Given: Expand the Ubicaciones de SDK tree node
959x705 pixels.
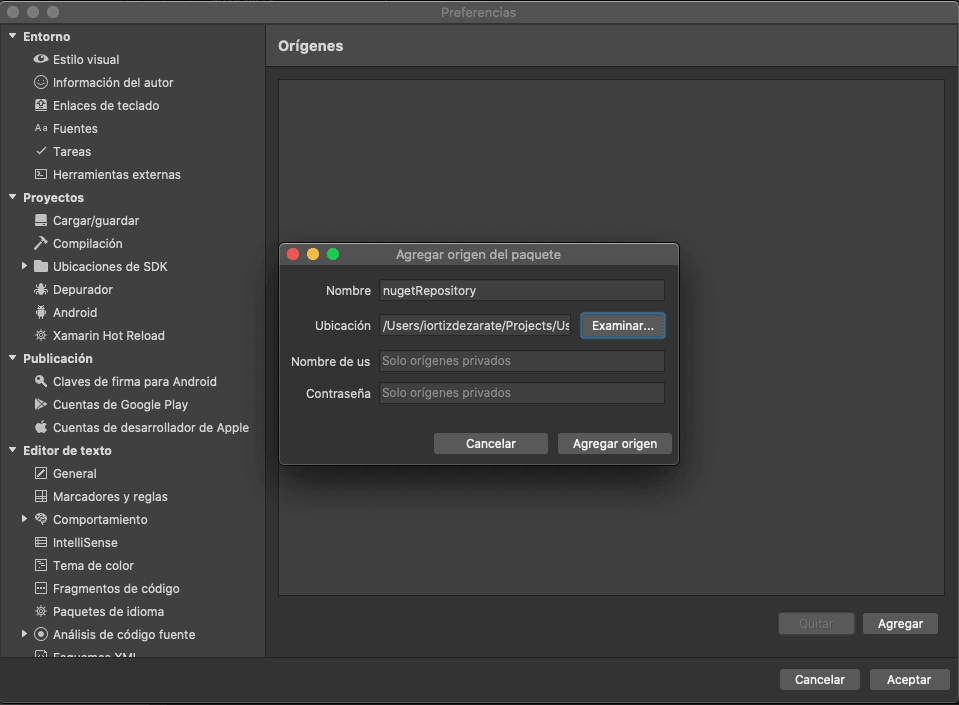Looking at the screenshot, I should click(25, 267).
